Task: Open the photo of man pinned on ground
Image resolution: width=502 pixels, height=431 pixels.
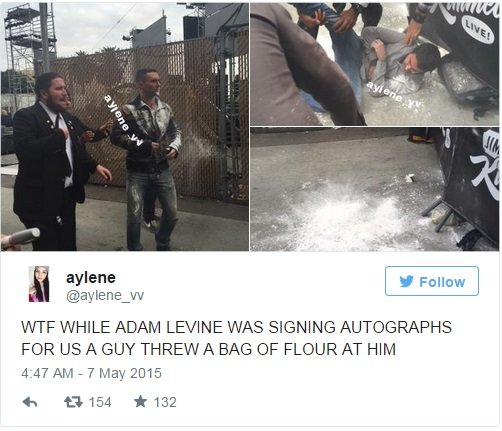Action: tap(375, 64)
